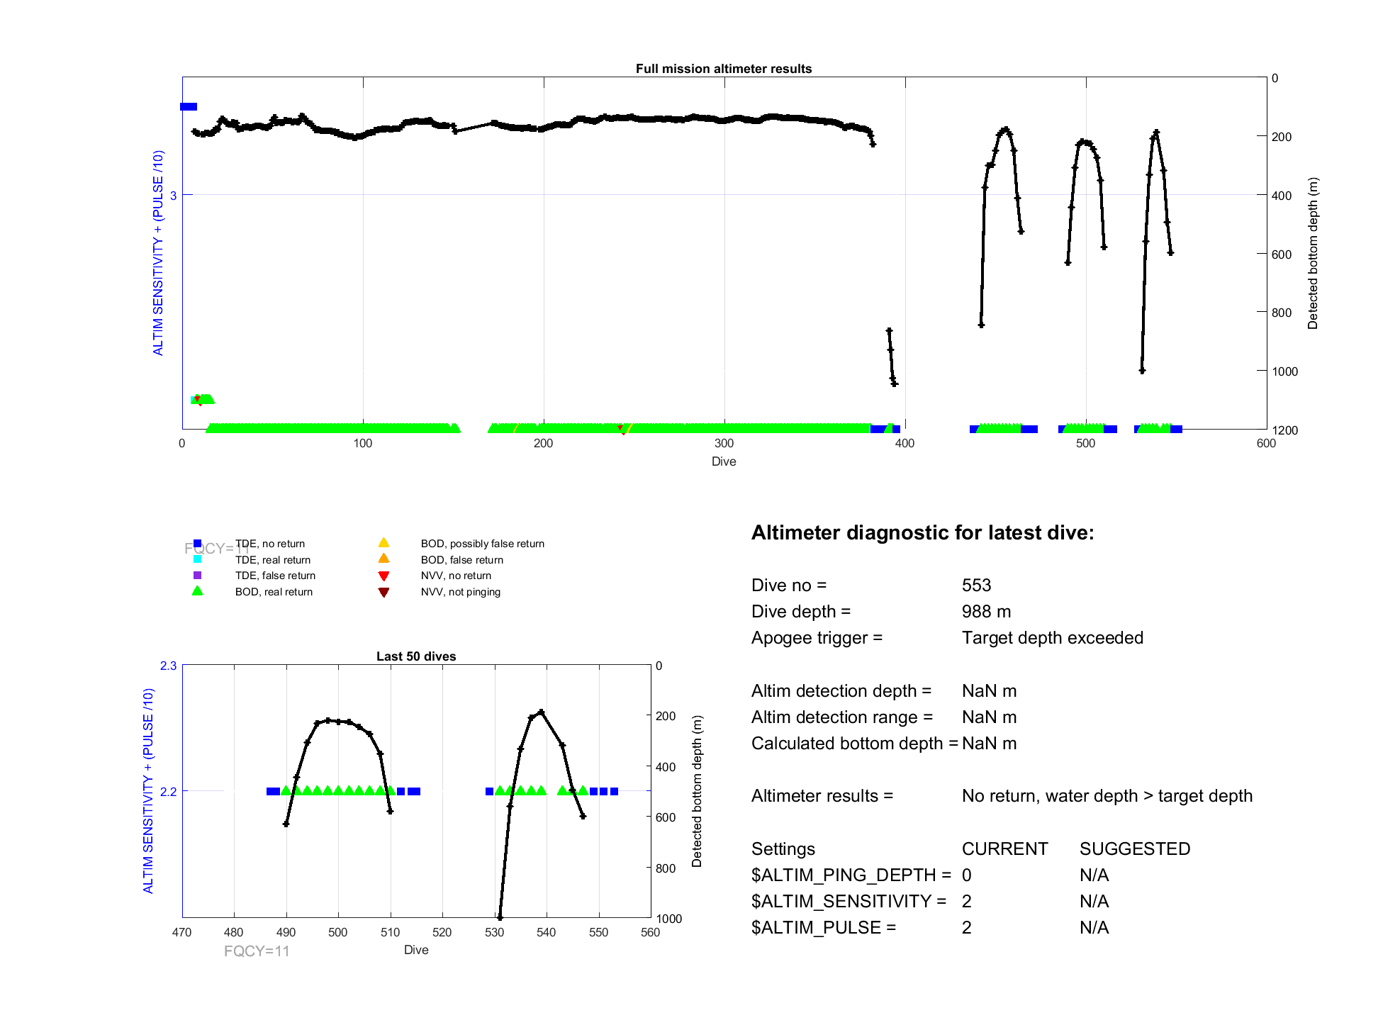Click the 'Full mission altimeter results' chart title
Image resolution: width=1400 pixels, height=1032 pixels.
tap(724, 69)
